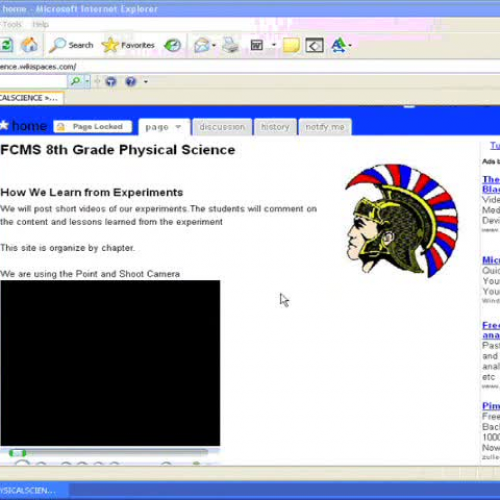This screenshot has width=500, height=500.
Task: Switch to the notify me tab
Action: pos(325,127)
